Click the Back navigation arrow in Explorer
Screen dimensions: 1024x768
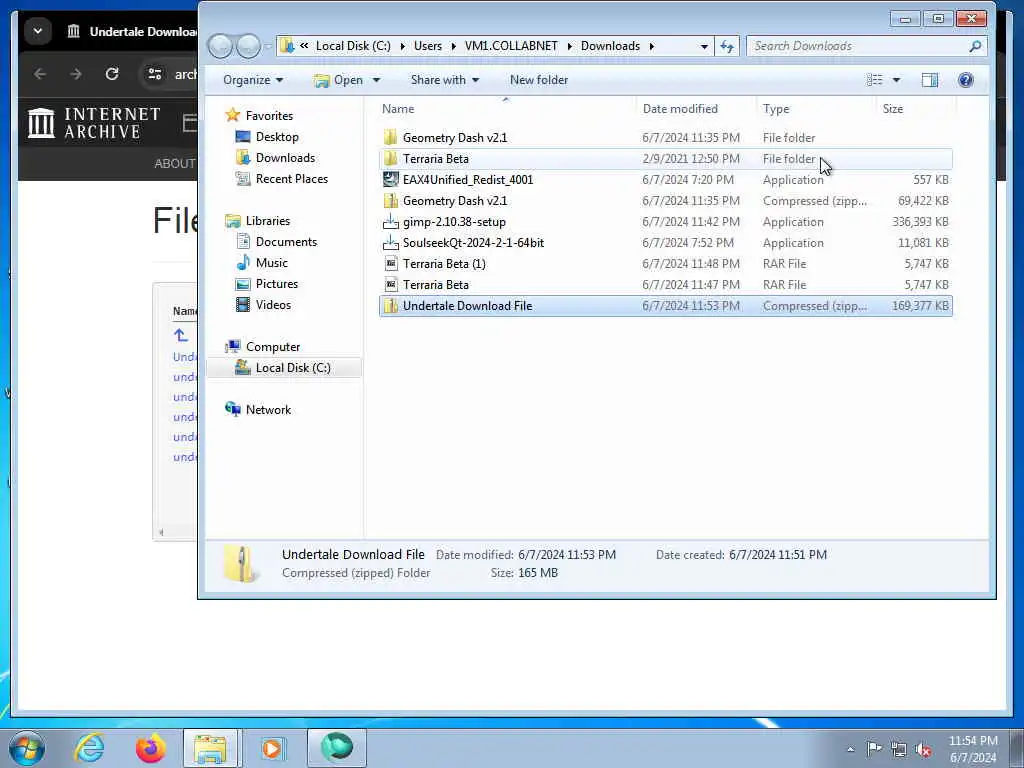tap(221, 46)
